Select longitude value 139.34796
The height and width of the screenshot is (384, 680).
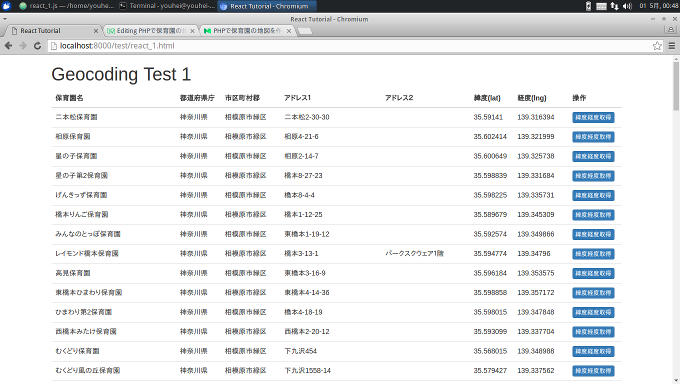coord(534,254)
